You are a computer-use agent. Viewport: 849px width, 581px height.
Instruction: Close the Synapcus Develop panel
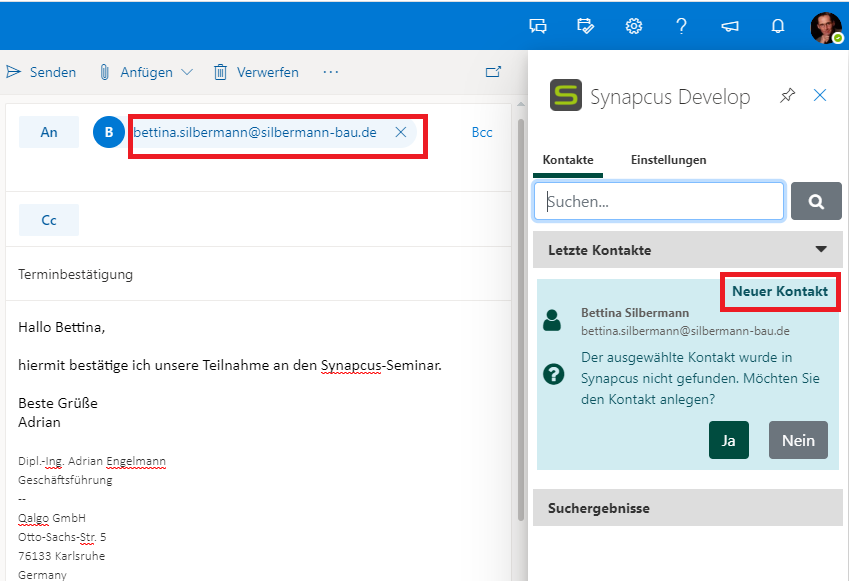pos(820,96)
